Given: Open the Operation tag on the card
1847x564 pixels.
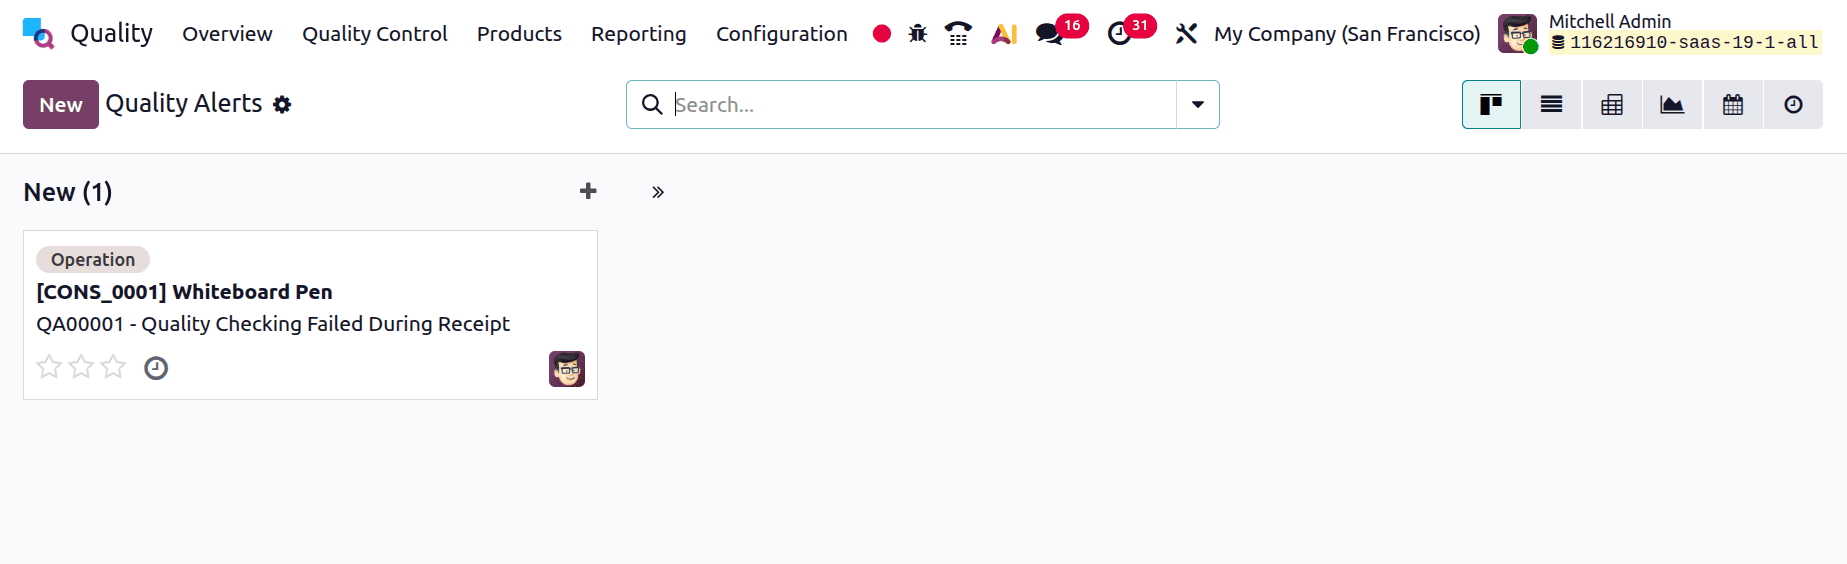Looking at the screenshot, I should [x=93, y=259].
